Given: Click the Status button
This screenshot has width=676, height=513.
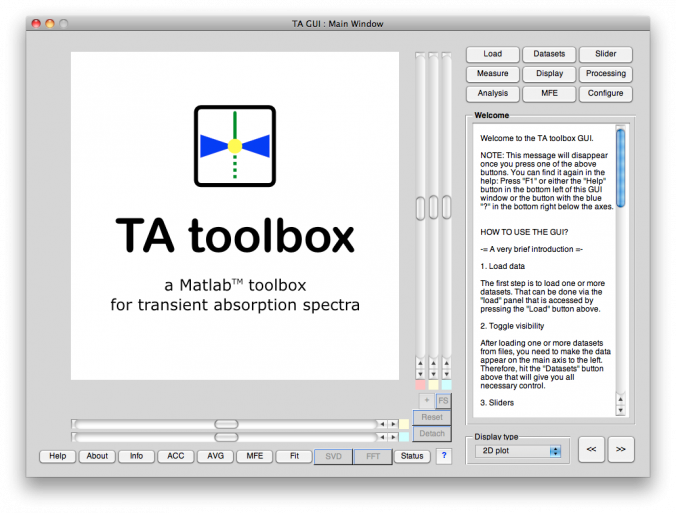Looking at the screenshot, I should [412, 456].
